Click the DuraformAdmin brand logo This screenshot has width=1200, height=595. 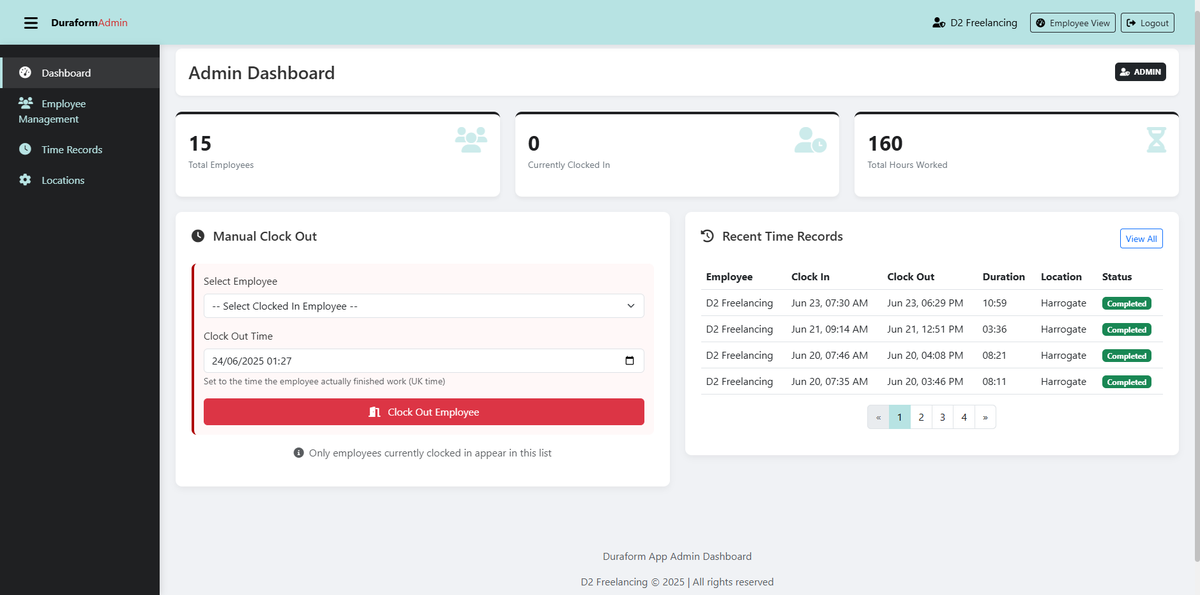click(89, 23)
